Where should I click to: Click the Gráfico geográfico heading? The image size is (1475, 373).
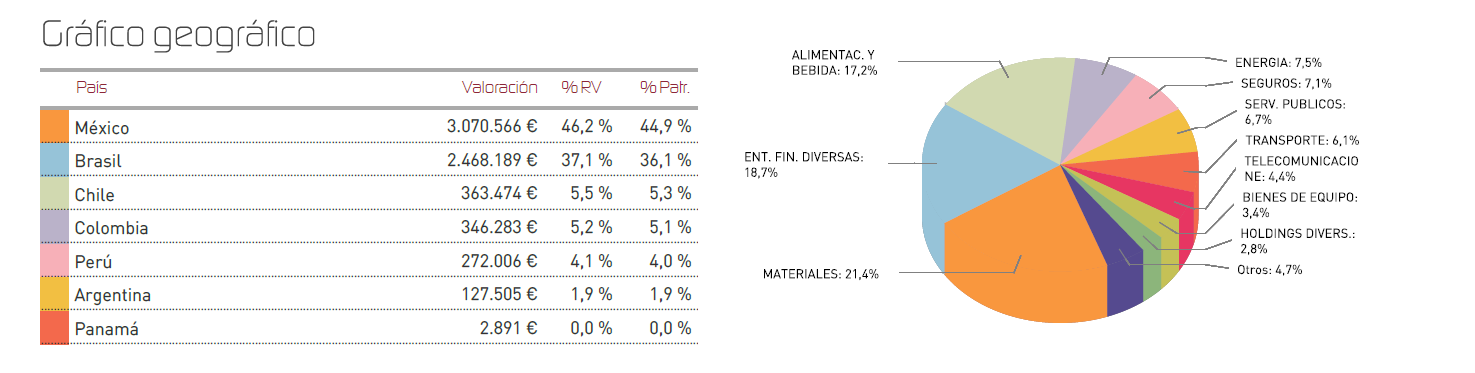click(178, 35)
